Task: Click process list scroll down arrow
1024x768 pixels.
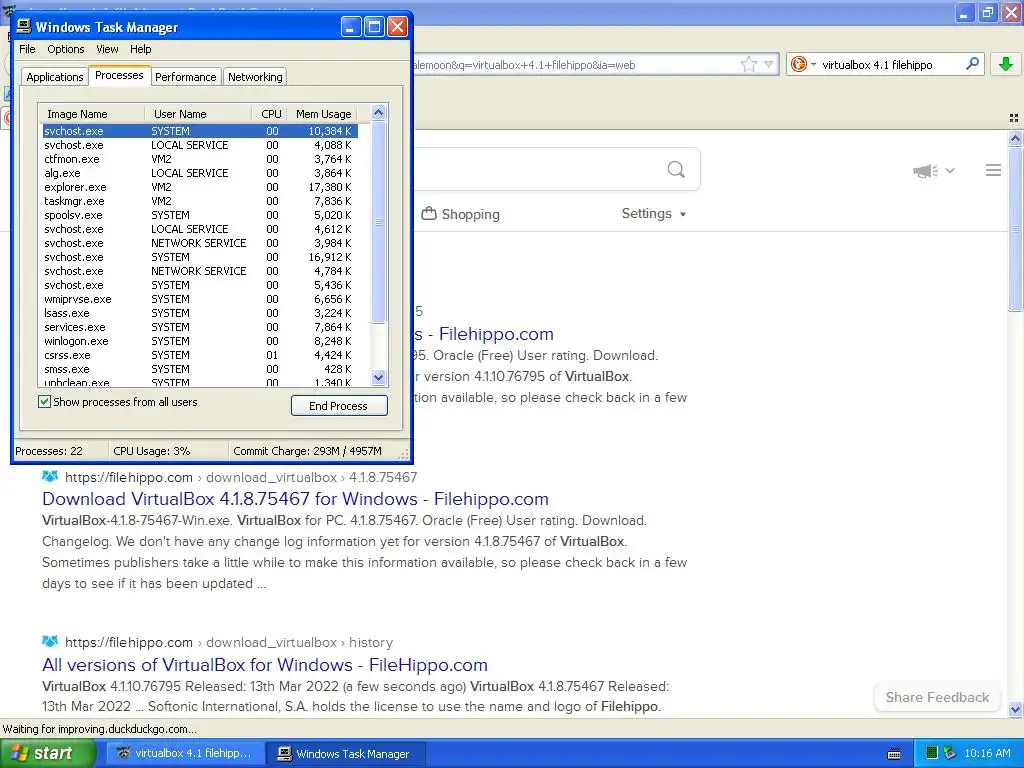Action: click(x=378, y=377)
